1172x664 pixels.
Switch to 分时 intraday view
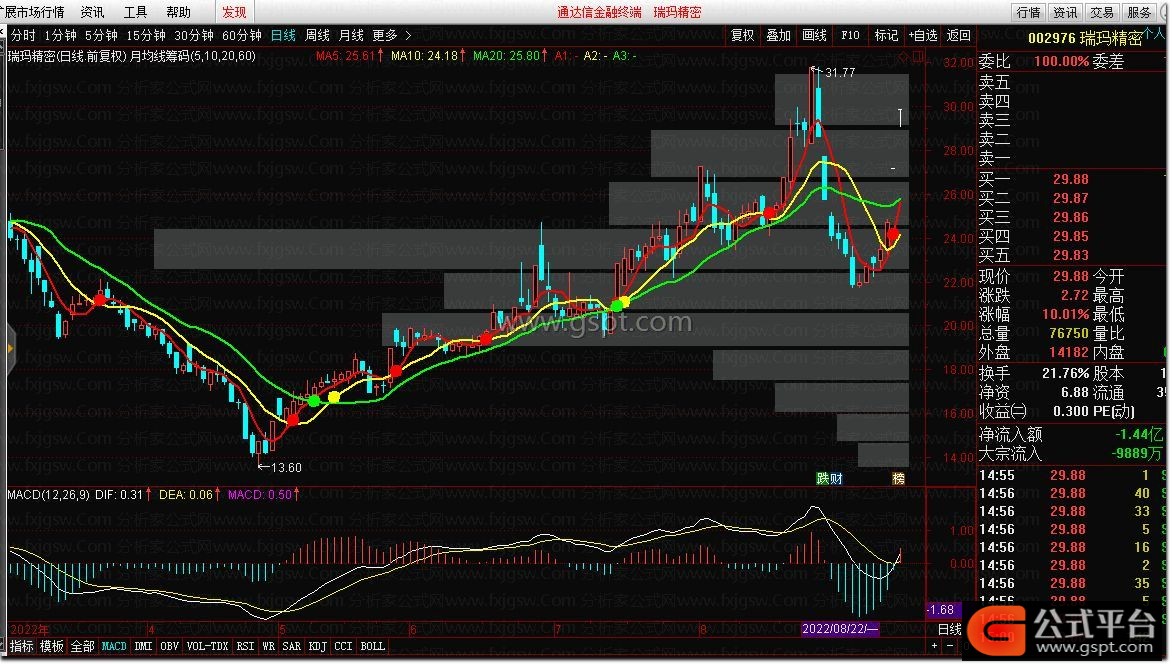click(23, 35)
